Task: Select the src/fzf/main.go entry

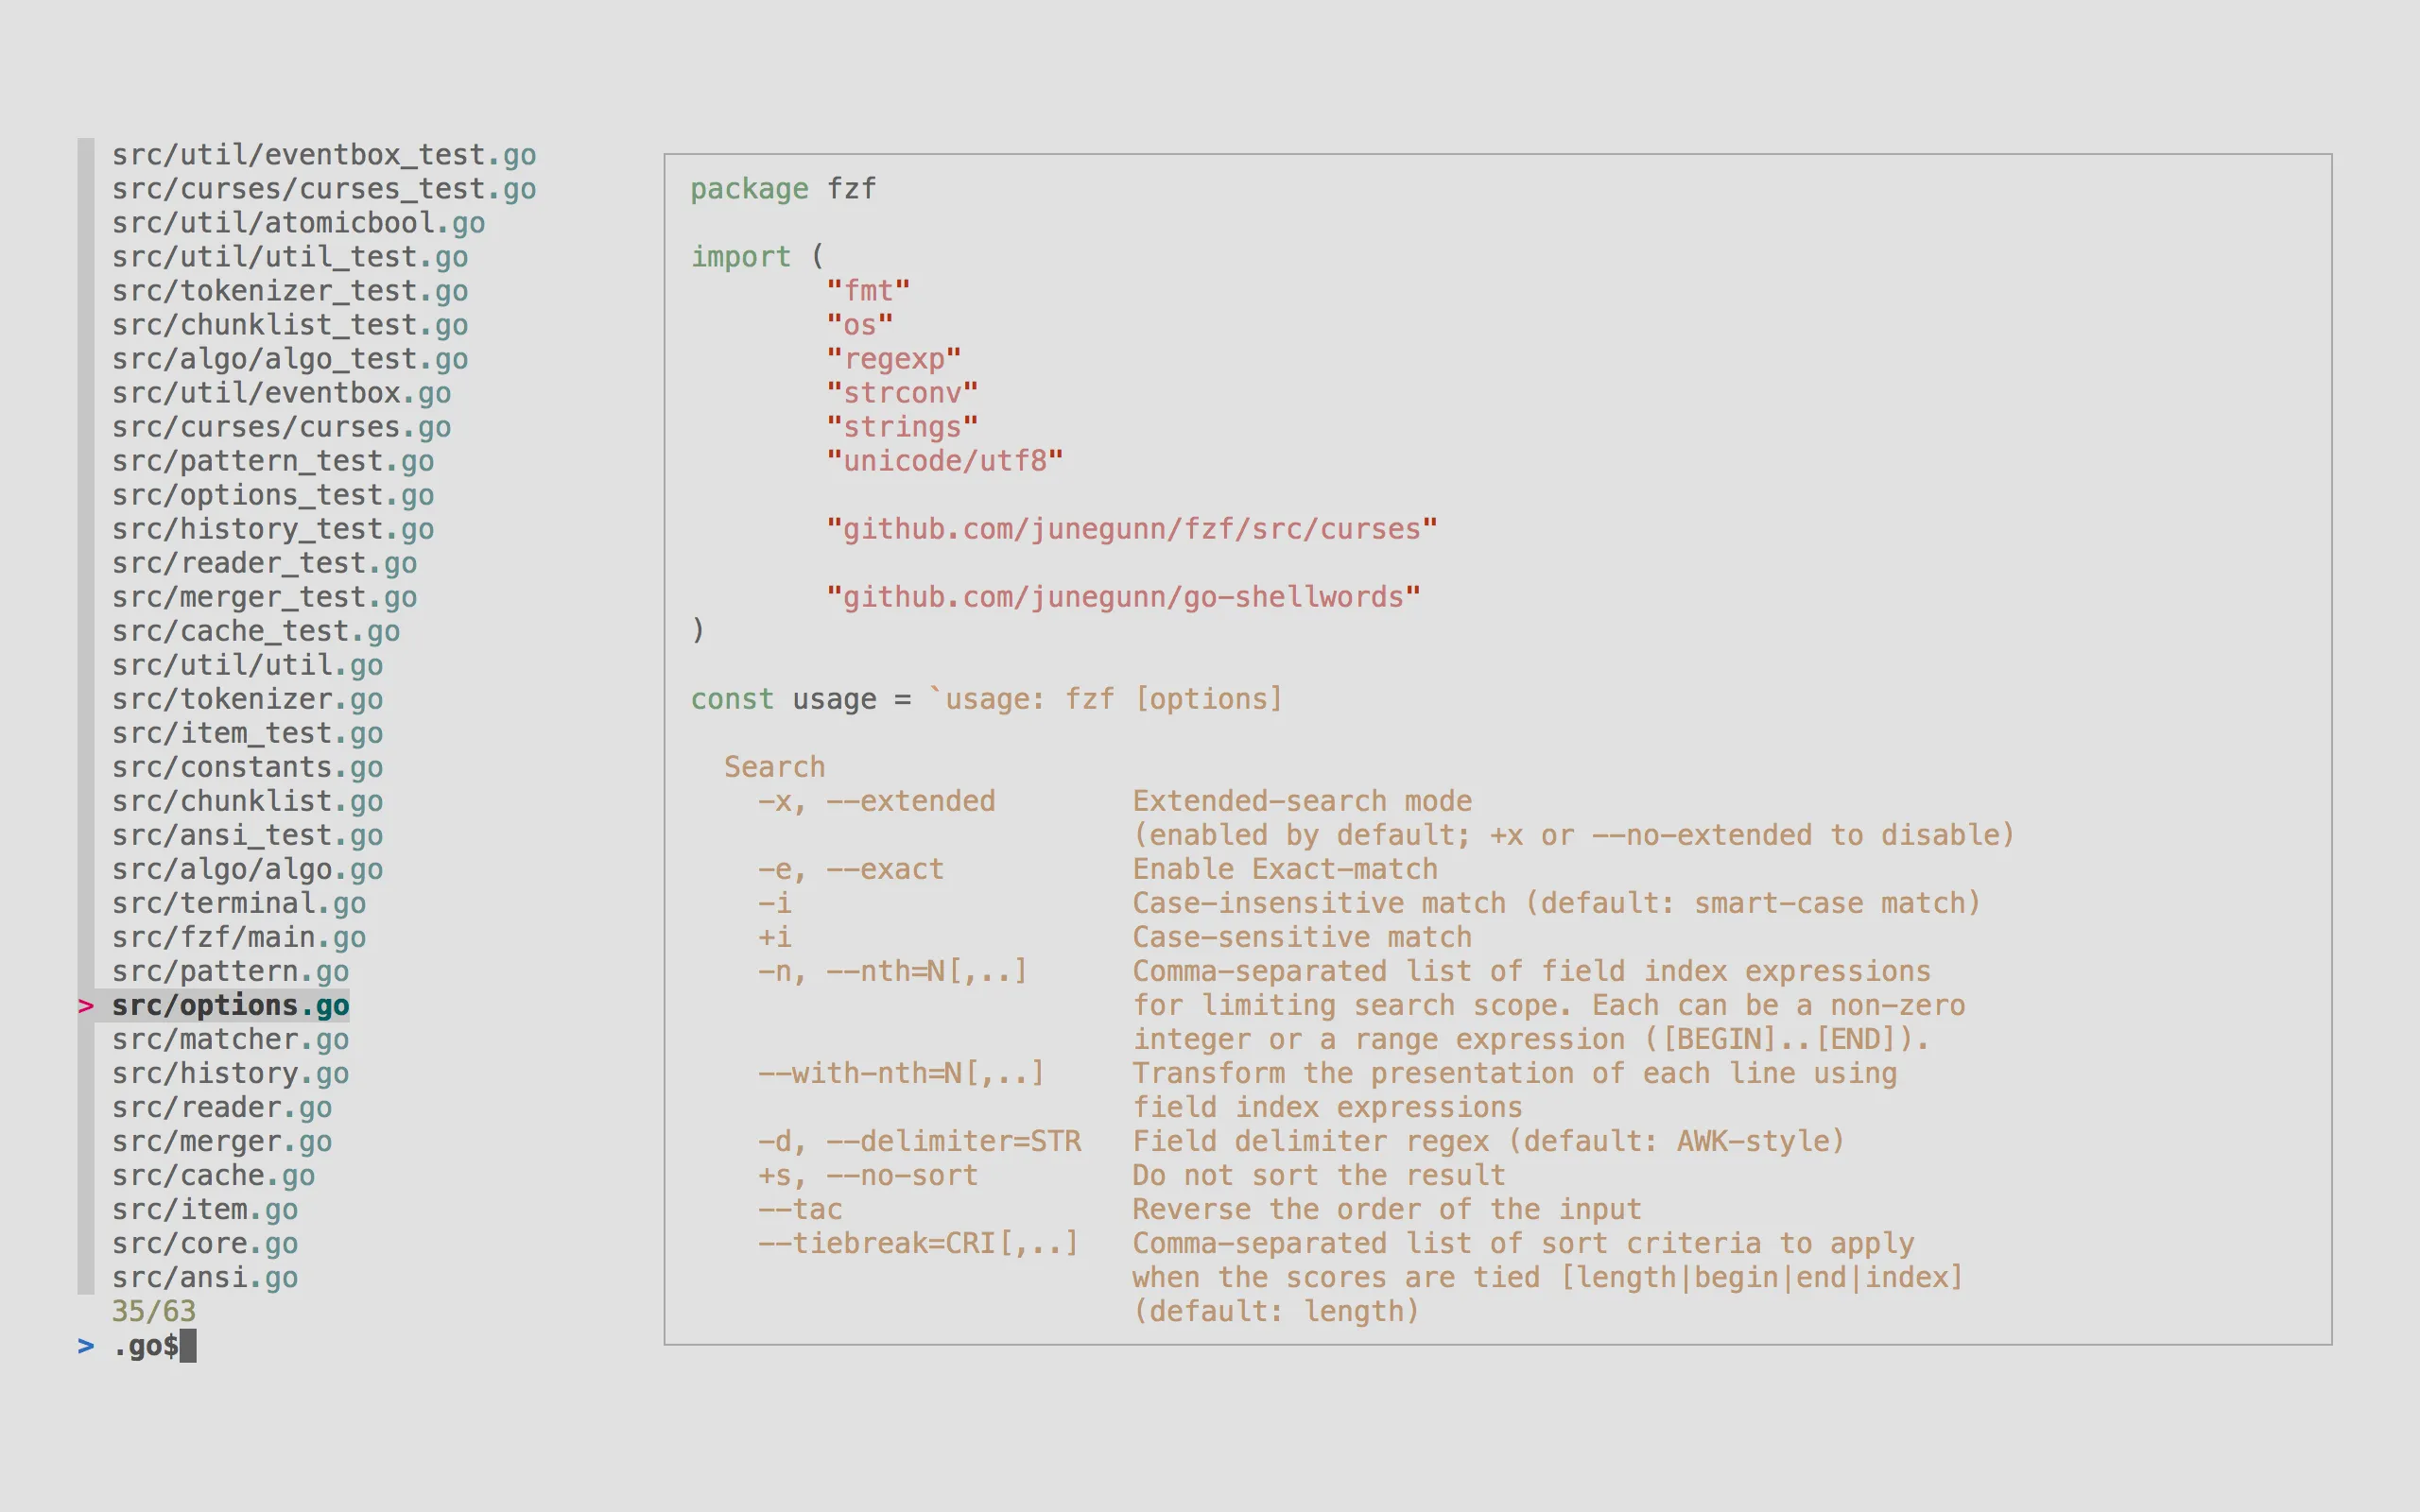Action: tap(238, 937)
